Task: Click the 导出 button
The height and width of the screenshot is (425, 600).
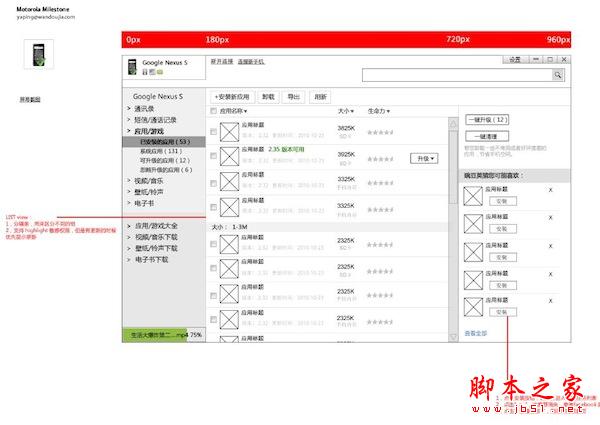Action: [293, 97]
